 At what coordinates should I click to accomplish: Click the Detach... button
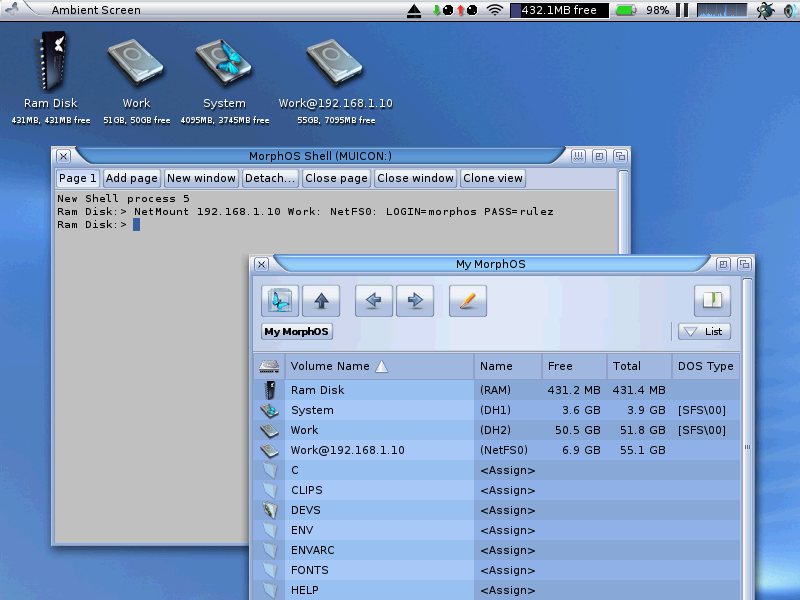pyautogui.click(x=270, y=178)
